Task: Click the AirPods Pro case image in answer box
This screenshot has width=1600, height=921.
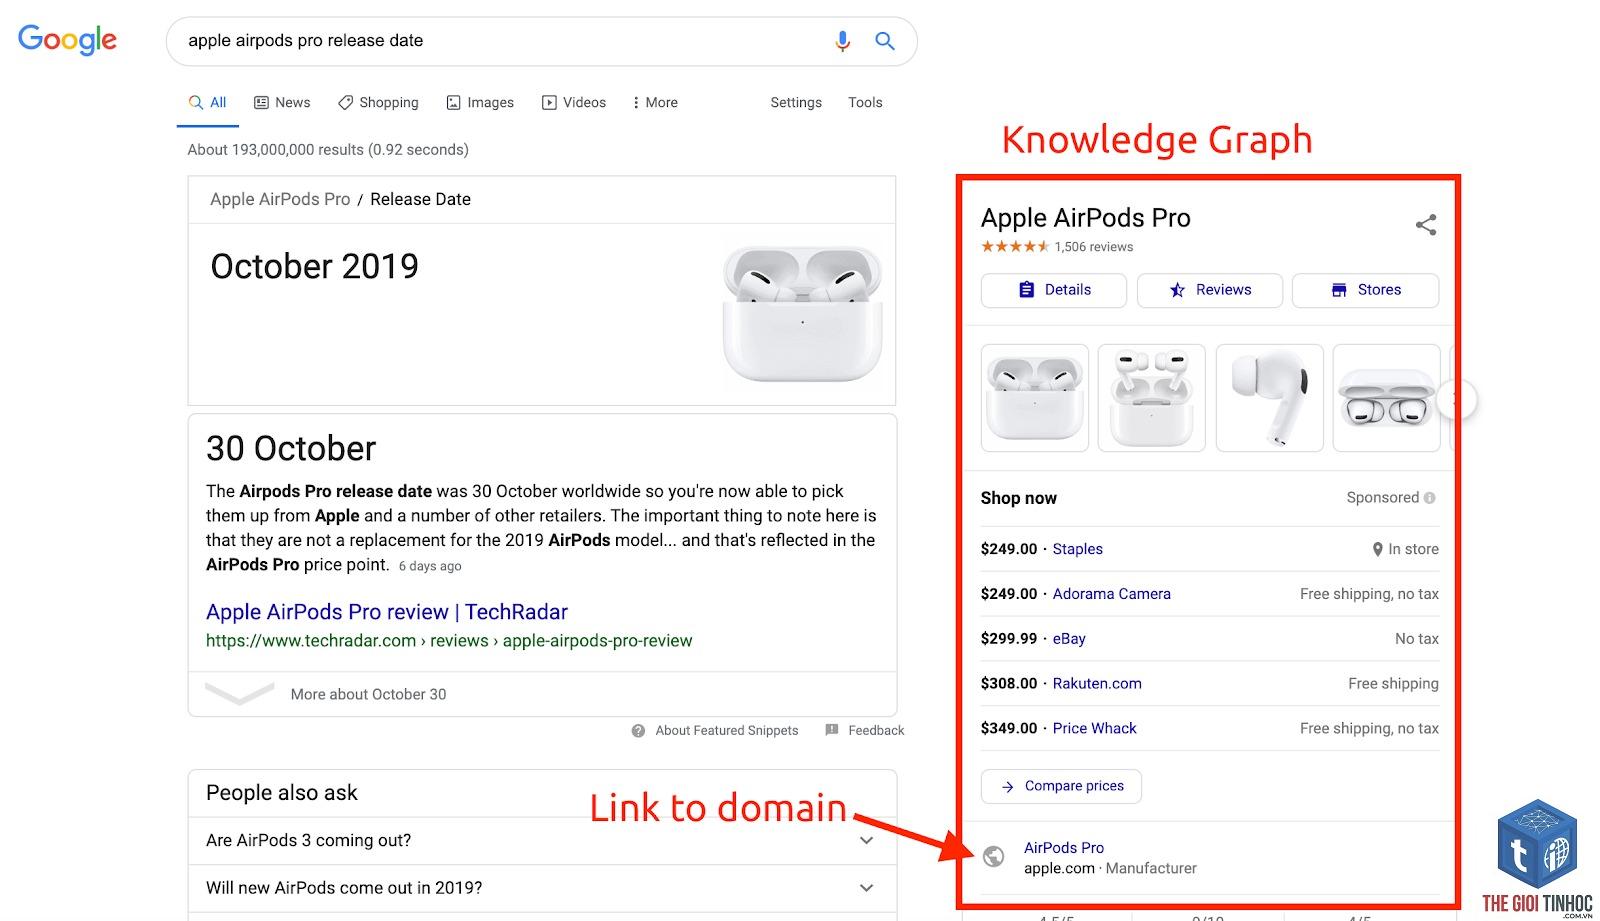Action: [x=802, y=314]
